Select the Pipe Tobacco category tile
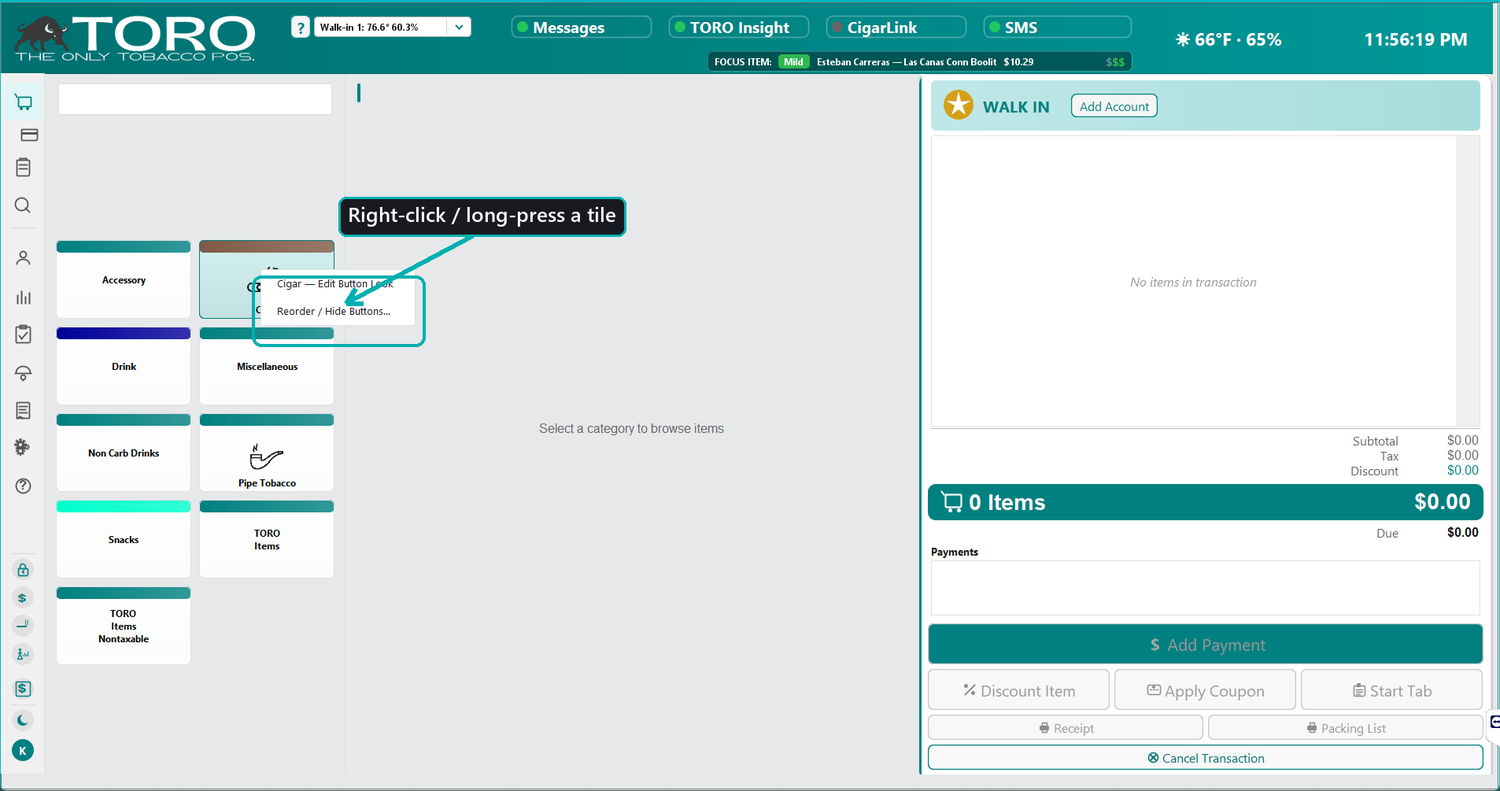Screen dimensions: 1500x791 (x=267, y=453)
